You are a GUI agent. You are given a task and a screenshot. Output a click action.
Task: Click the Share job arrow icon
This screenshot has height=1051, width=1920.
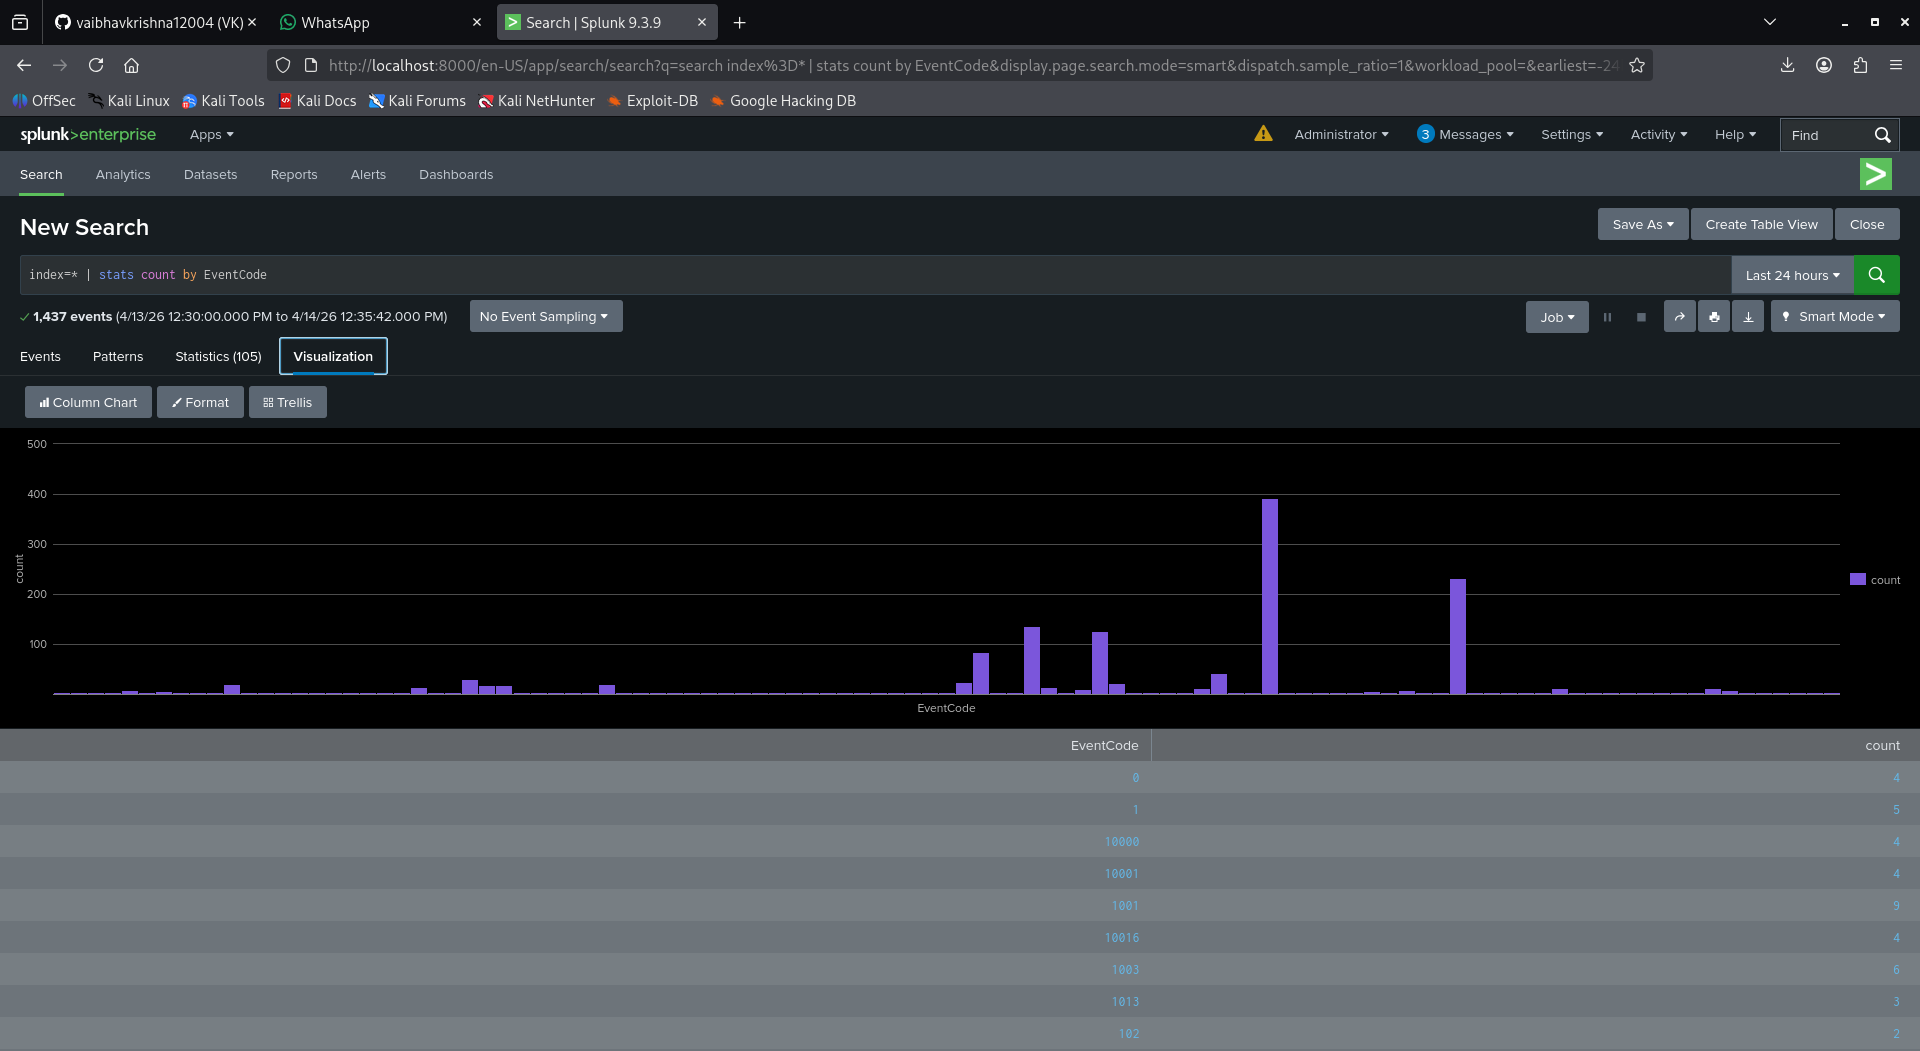[1680, 317]
